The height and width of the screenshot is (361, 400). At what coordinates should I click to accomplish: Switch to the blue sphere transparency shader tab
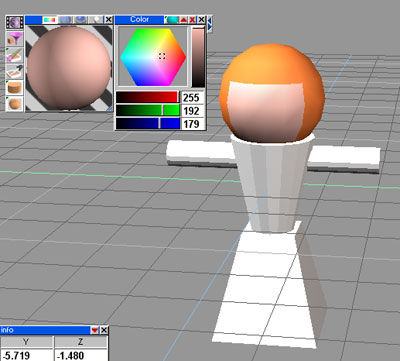pos(65,20)
